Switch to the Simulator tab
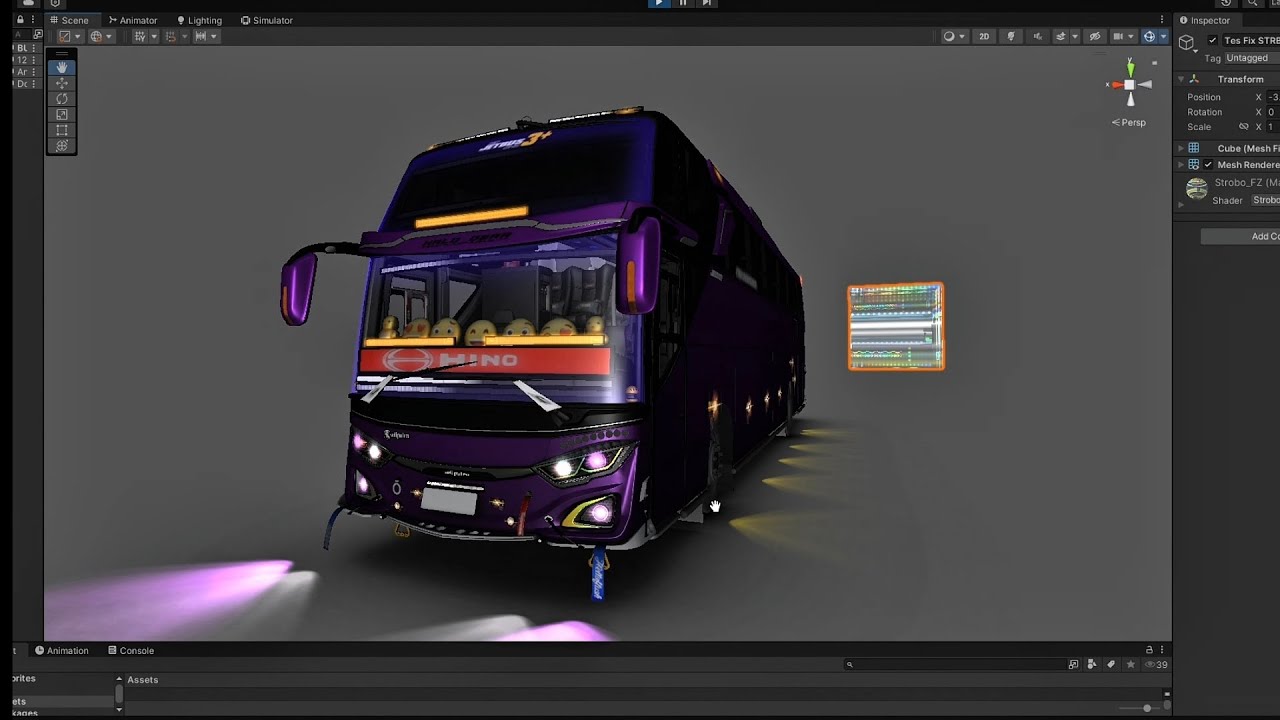 (x=266, y=20)
